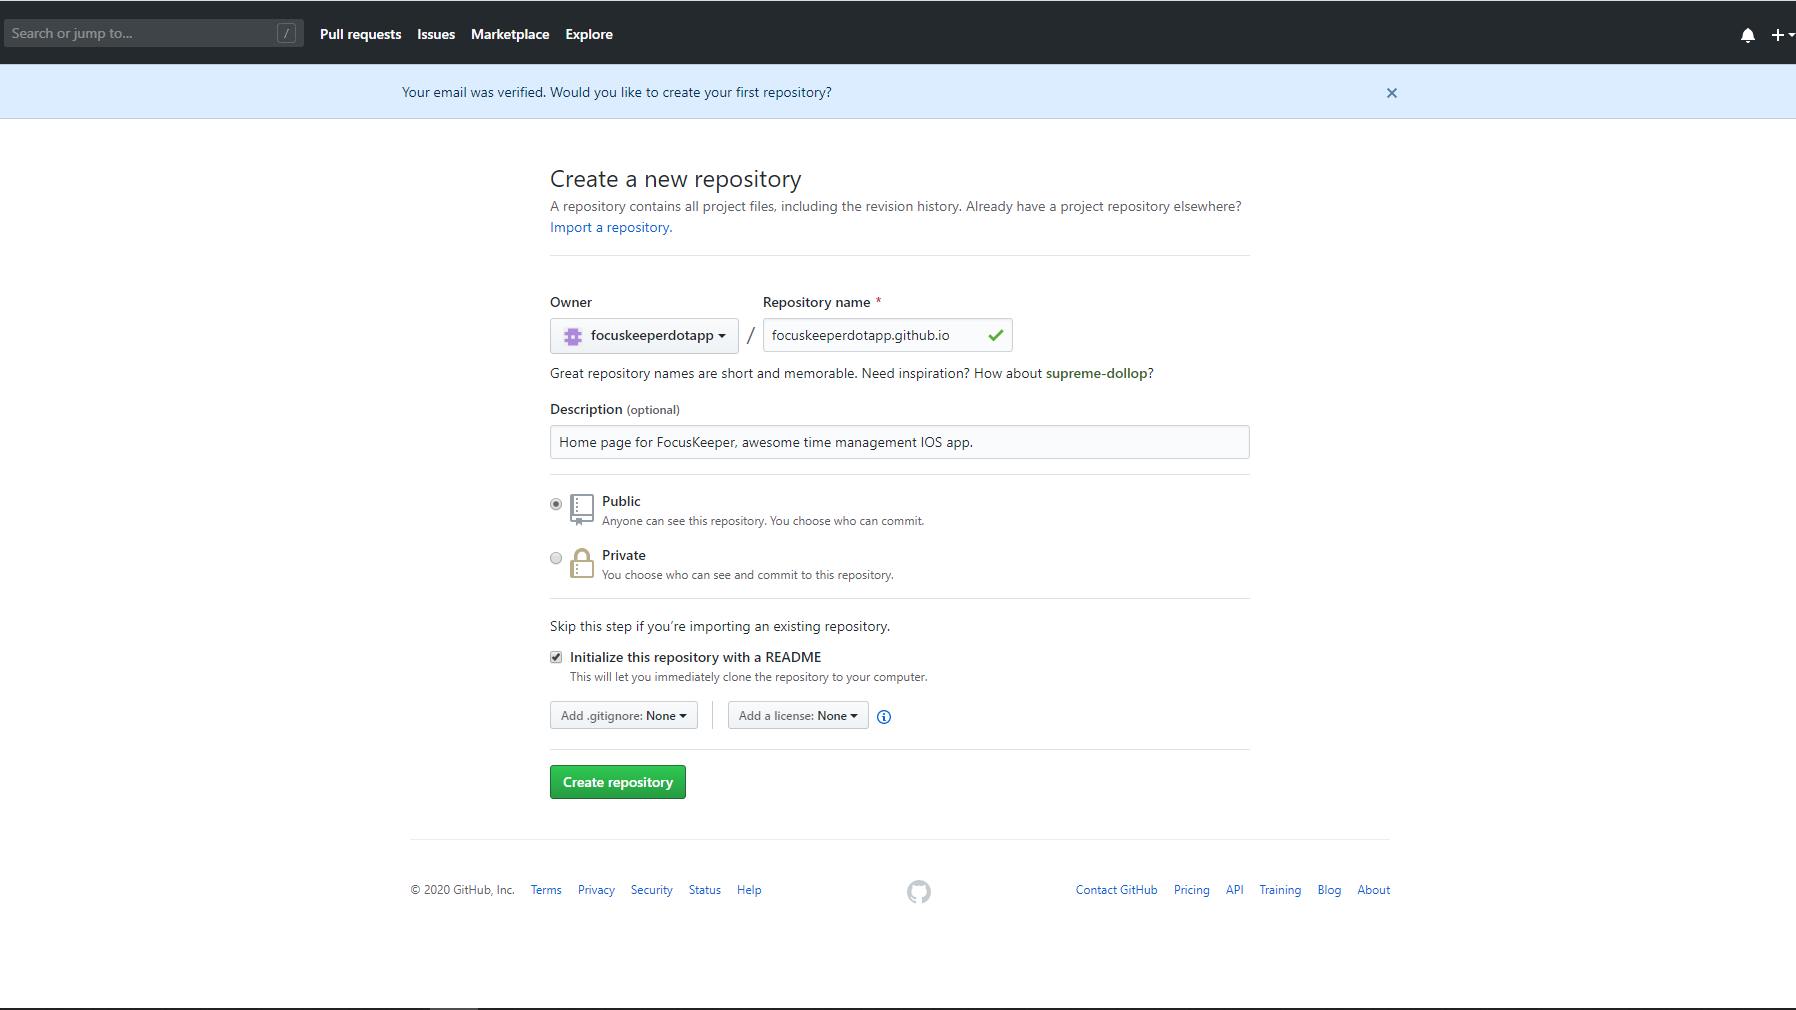This screenshot has width=1796, height=1010.
Task: Click the public repository book icon
Action: point(581,509)
